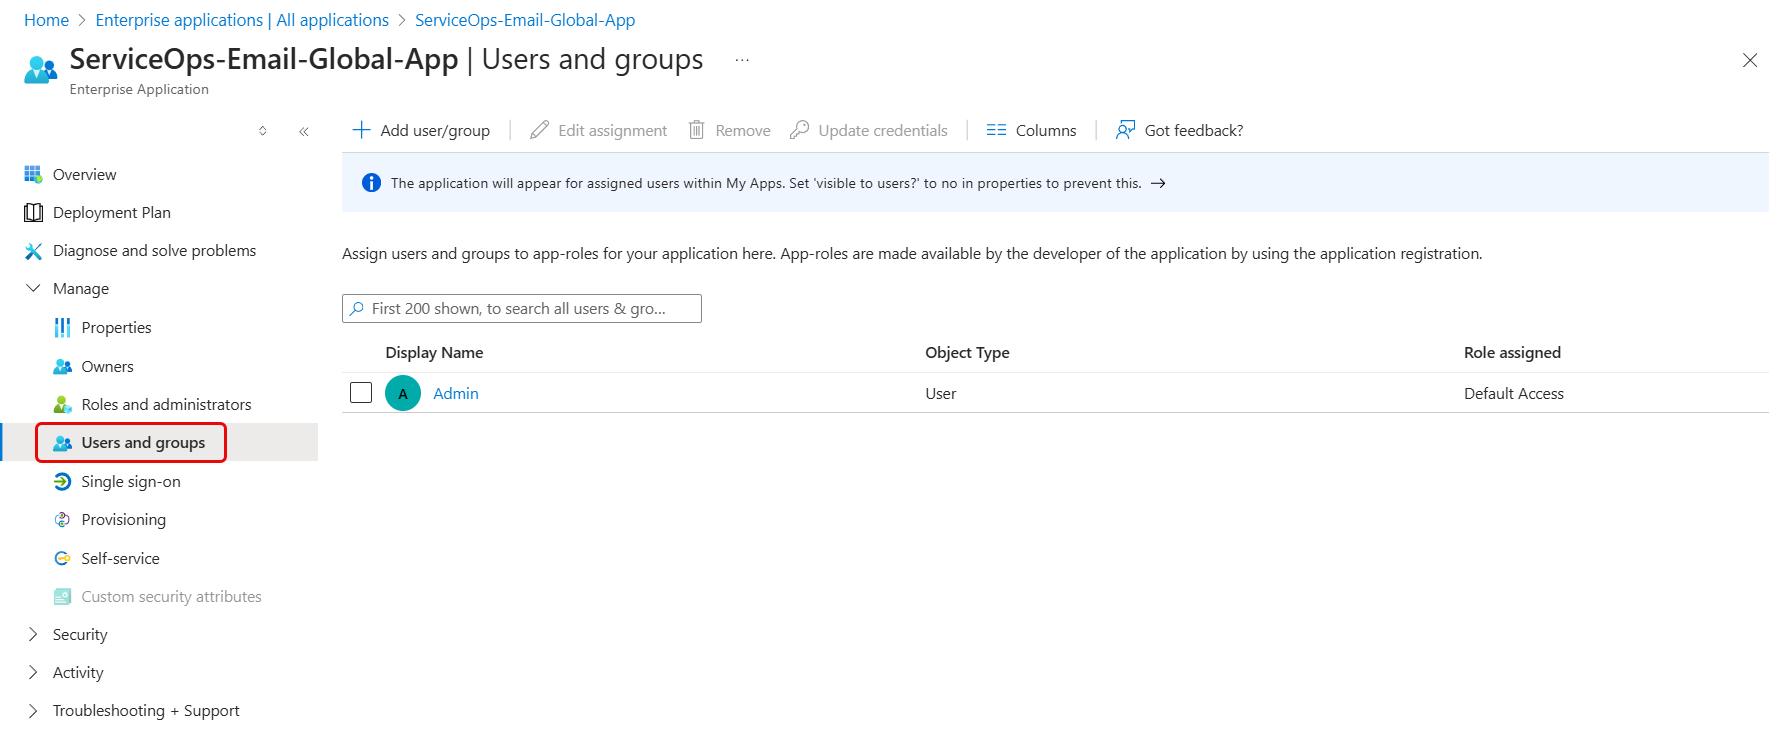The image size is (1789, 748).
Task: Click the Role assigned column header
Action: [x=1512, y=353]
